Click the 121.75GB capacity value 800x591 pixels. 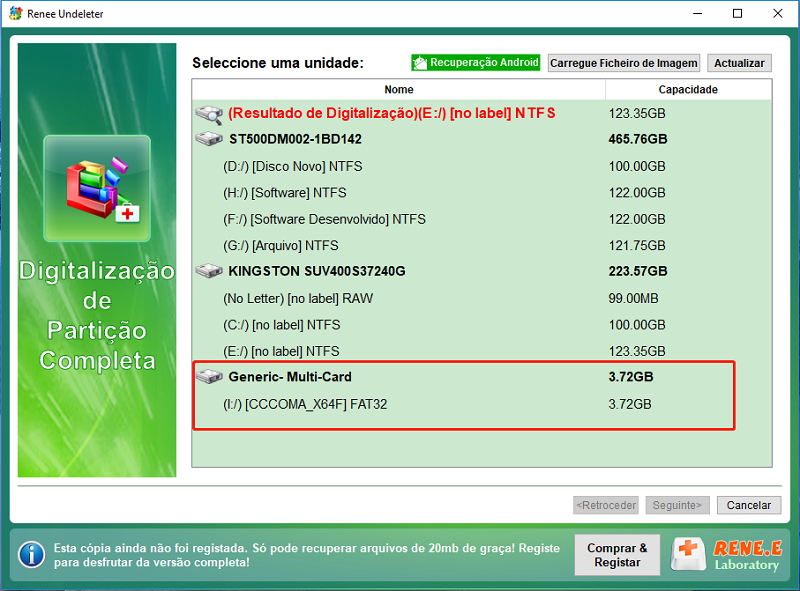click(x=637, y=245)
